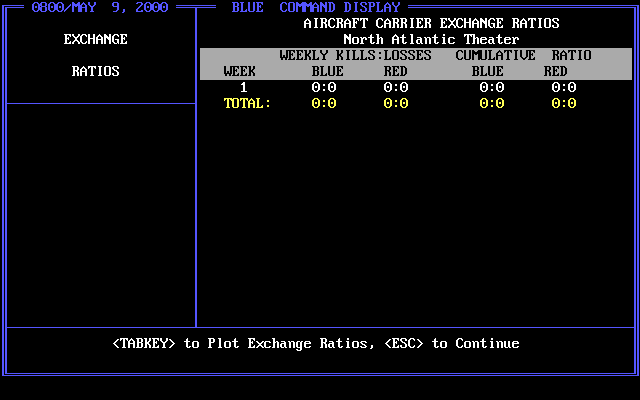Click week 1 weekly RED value 0:0
Image resolution: width=640 pixels, height=400 pixels.
(396, 87)
